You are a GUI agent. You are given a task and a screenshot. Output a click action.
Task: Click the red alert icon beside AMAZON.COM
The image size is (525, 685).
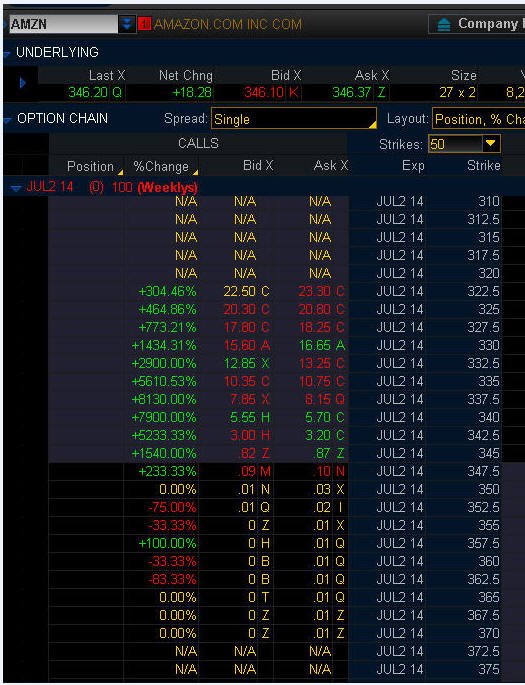pyautogui.click(x=144, y=24)
